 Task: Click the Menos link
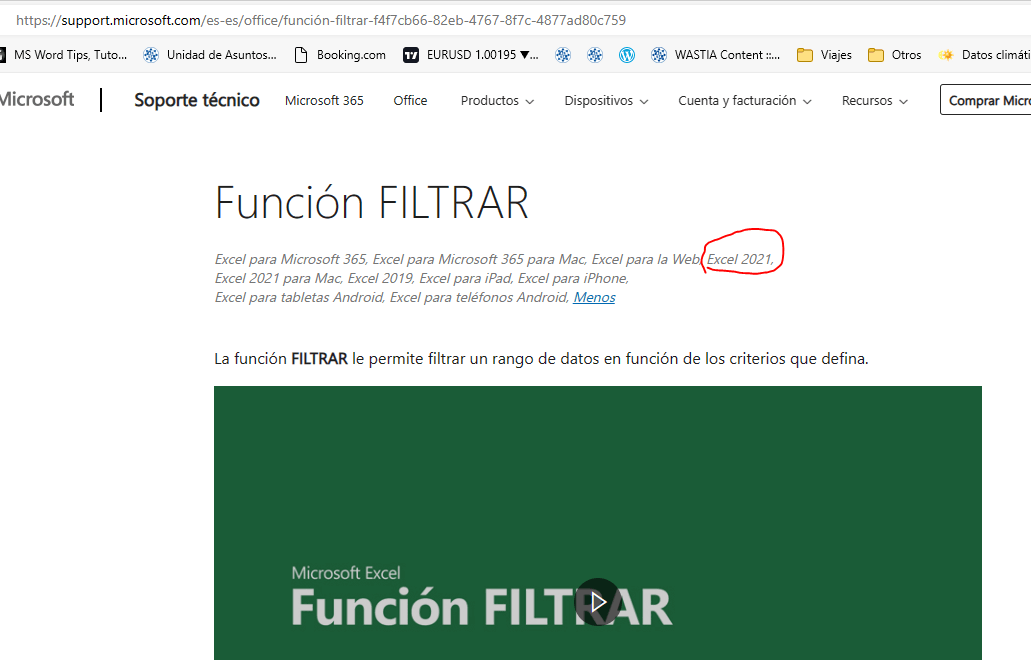coord(594,298)
